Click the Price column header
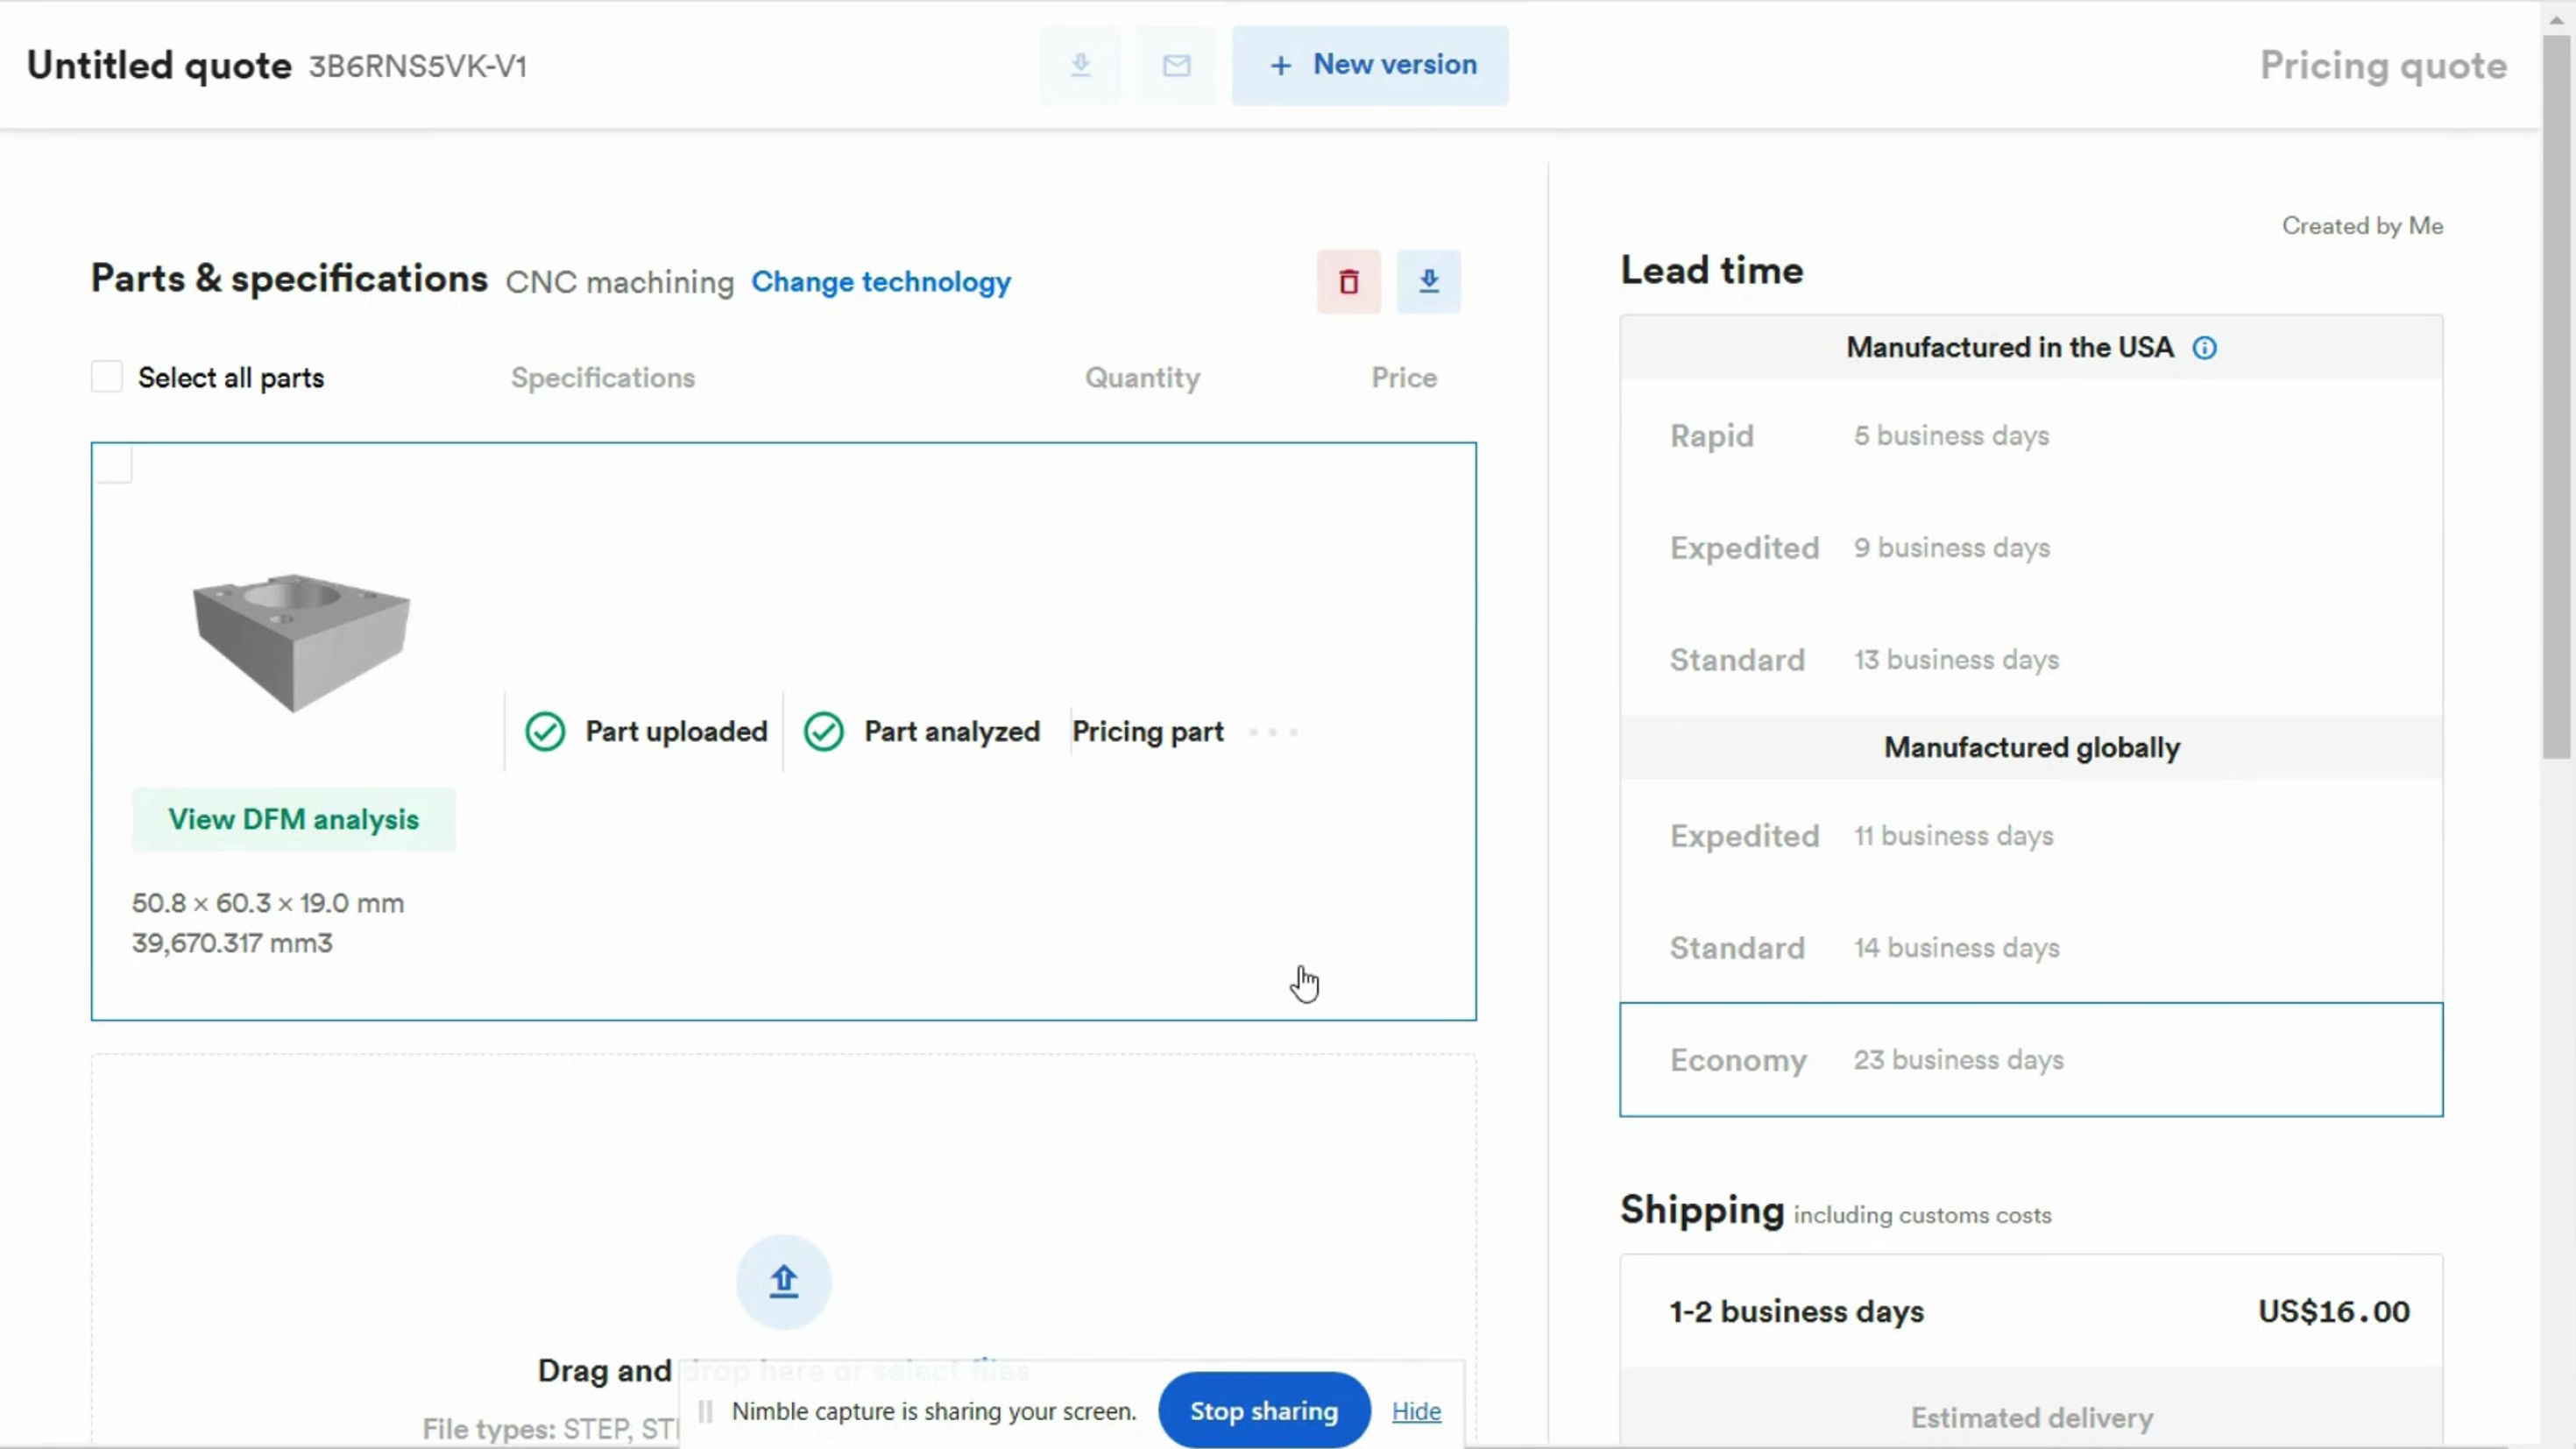The height and width of the screenshot is (1449, 2576). point(1404,378)
